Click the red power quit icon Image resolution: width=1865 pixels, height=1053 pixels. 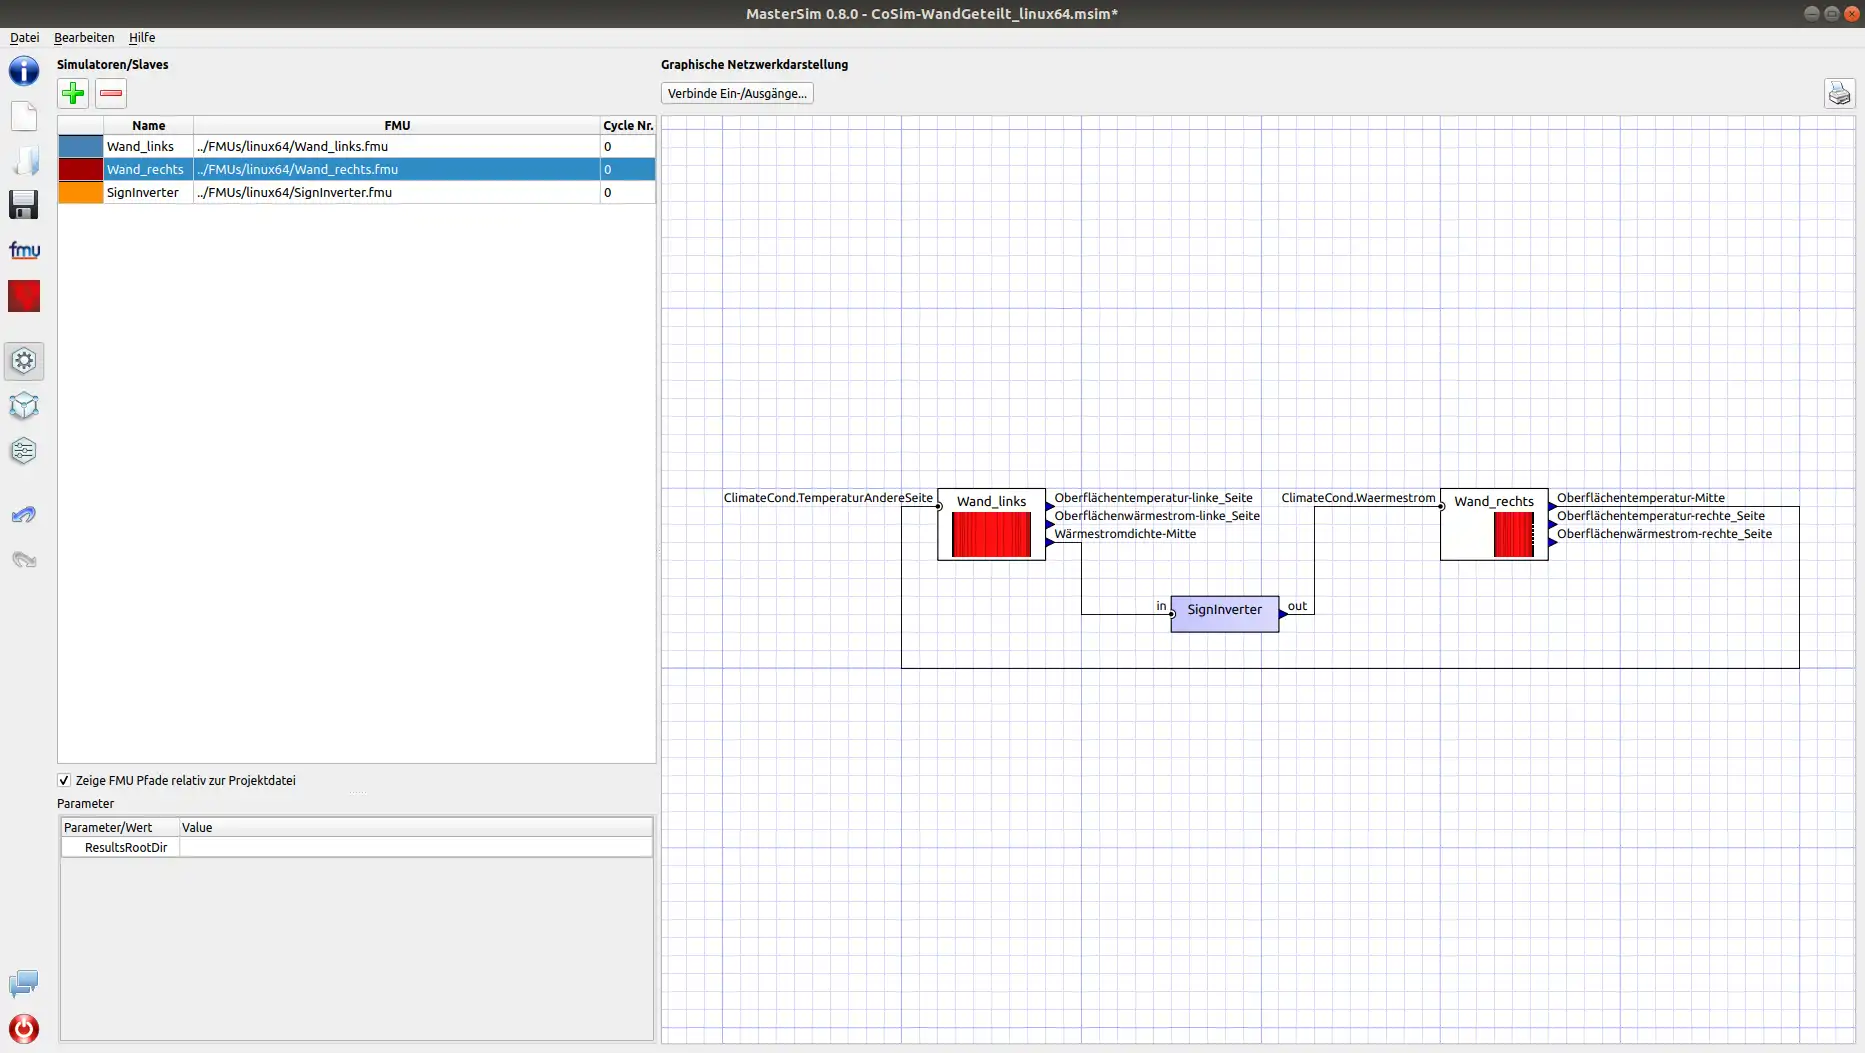24,1028
